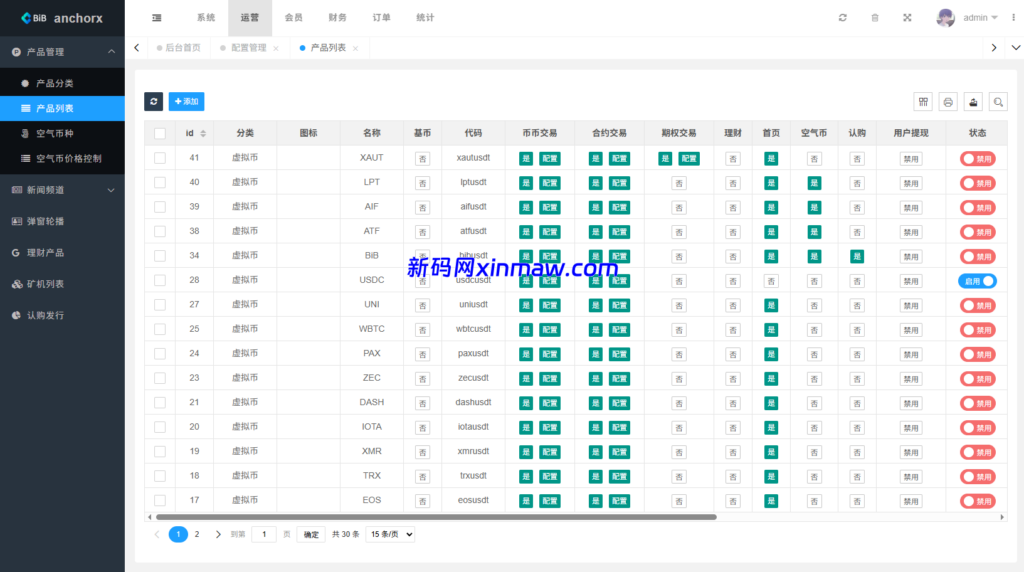Open the tab options chevron
The width and height of the screenshot is (1024, 572).
[x=1016, y=48]
